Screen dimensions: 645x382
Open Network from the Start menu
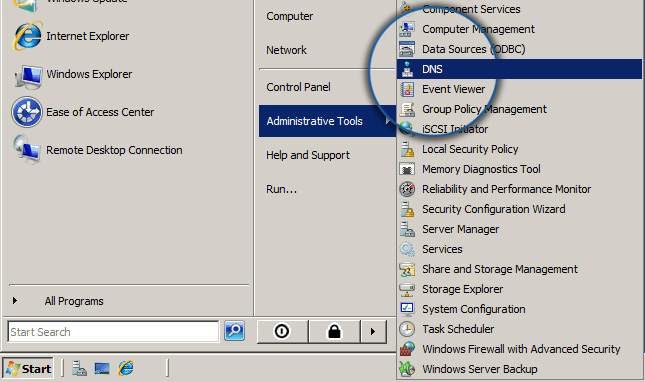tap(286, 50)
